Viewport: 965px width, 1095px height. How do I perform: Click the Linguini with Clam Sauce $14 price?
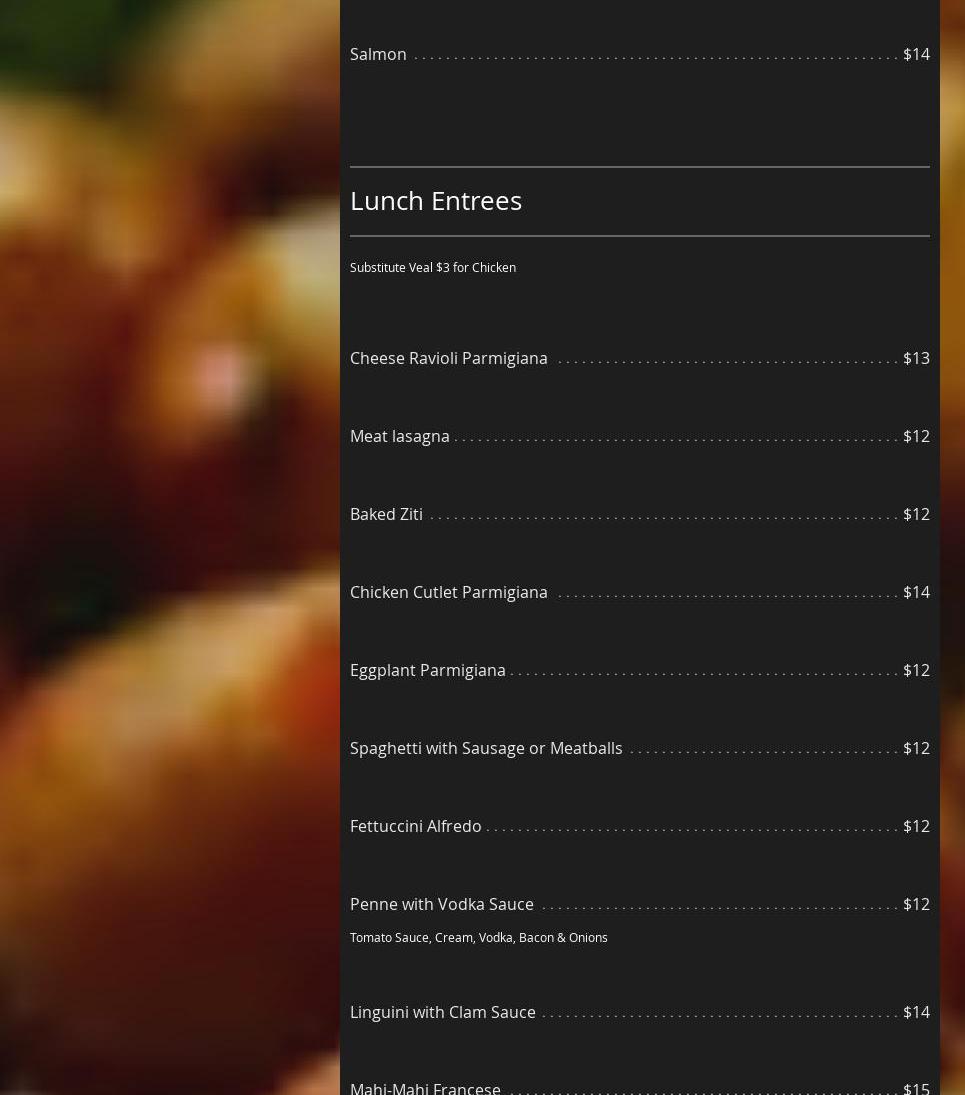click(x=916, y=1012)
